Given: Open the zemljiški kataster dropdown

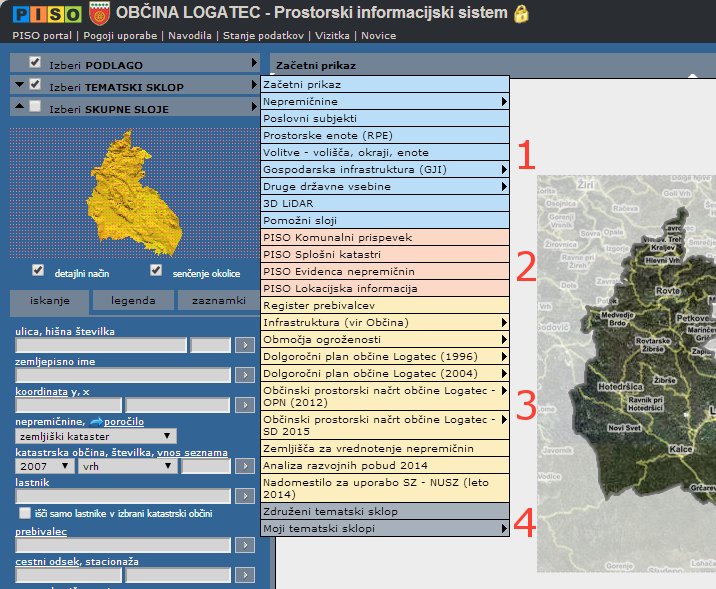Looking at the screenshot, I should (96, 436).
